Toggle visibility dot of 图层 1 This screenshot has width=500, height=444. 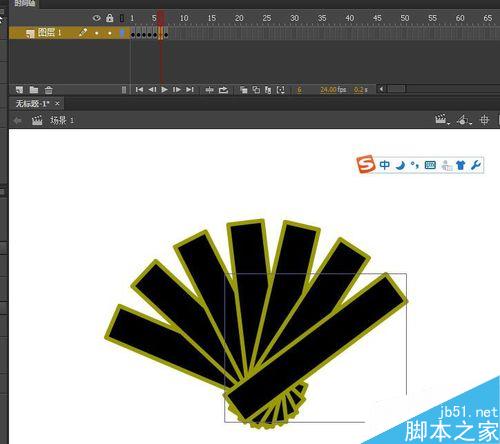pyautogui.click(x=97, y=33)
